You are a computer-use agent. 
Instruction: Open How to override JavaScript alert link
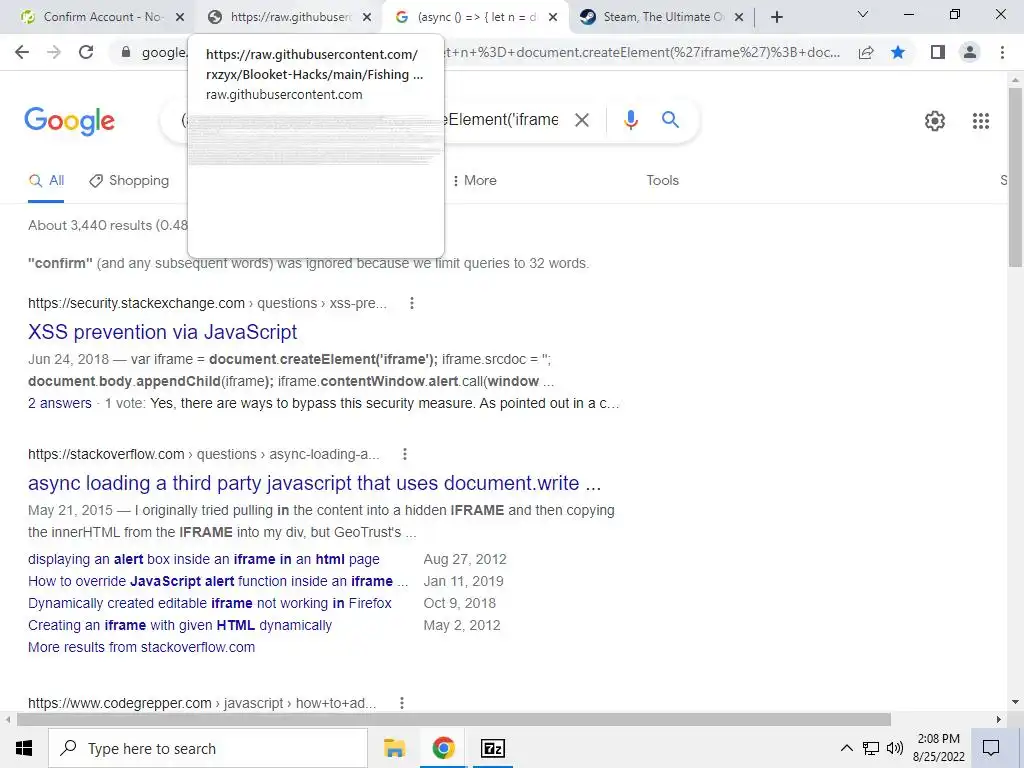point(217,581)
